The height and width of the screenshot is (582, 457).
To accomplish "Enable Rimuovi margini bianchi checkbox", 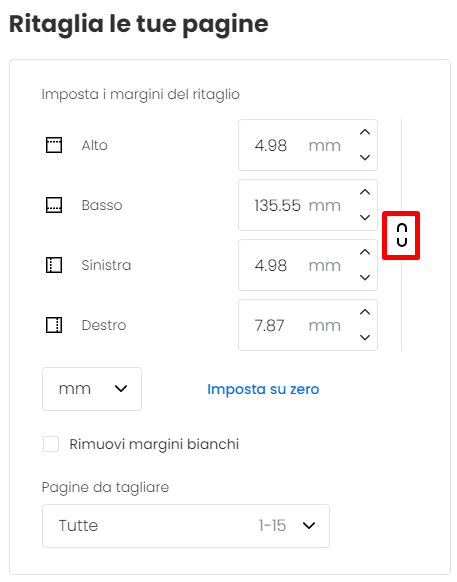I will click(x=51, y=444).
